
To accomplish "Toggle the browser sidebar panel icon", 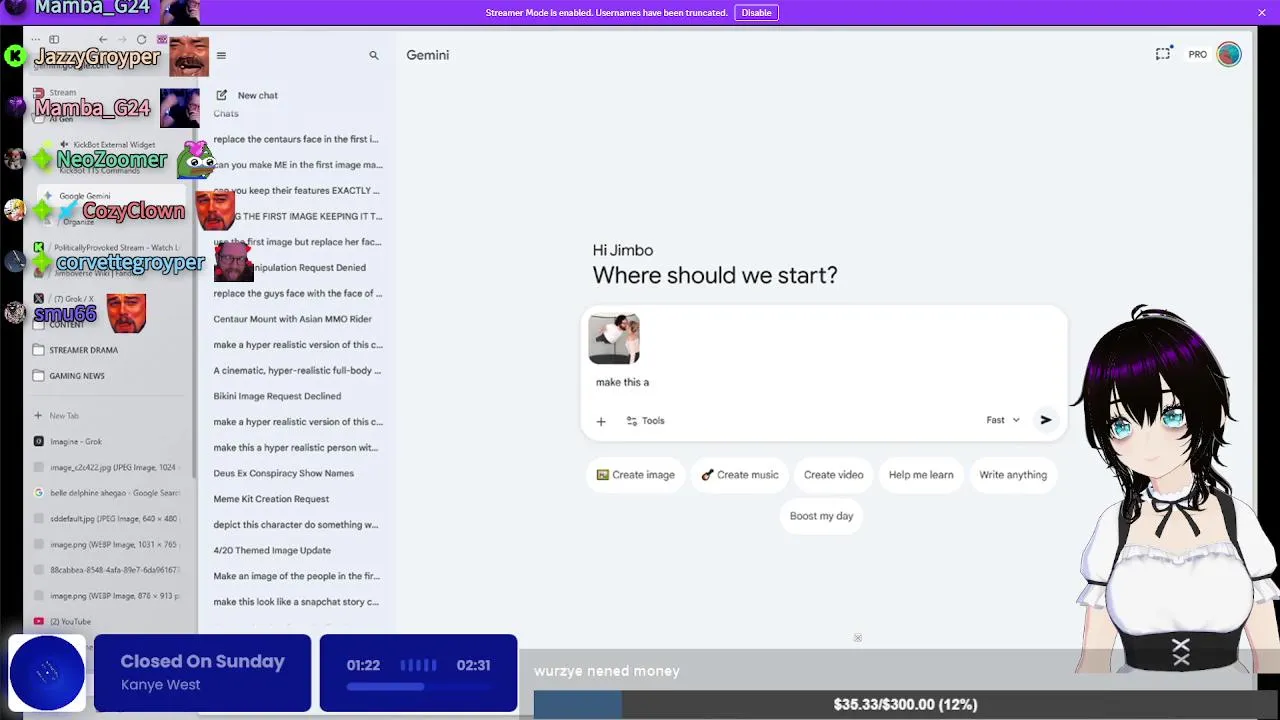I will (54, 40).
